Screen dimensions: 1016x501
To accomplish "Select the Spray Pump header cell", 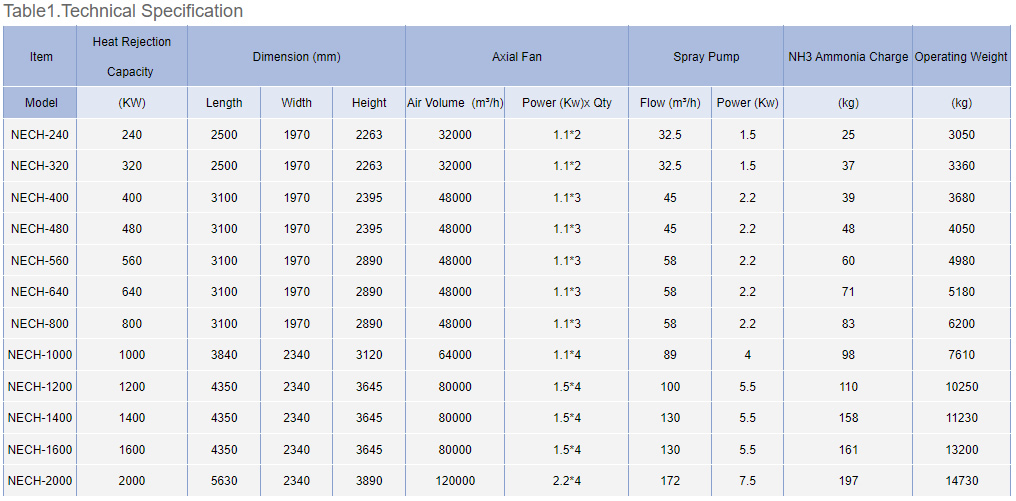I will coord(706,57).
